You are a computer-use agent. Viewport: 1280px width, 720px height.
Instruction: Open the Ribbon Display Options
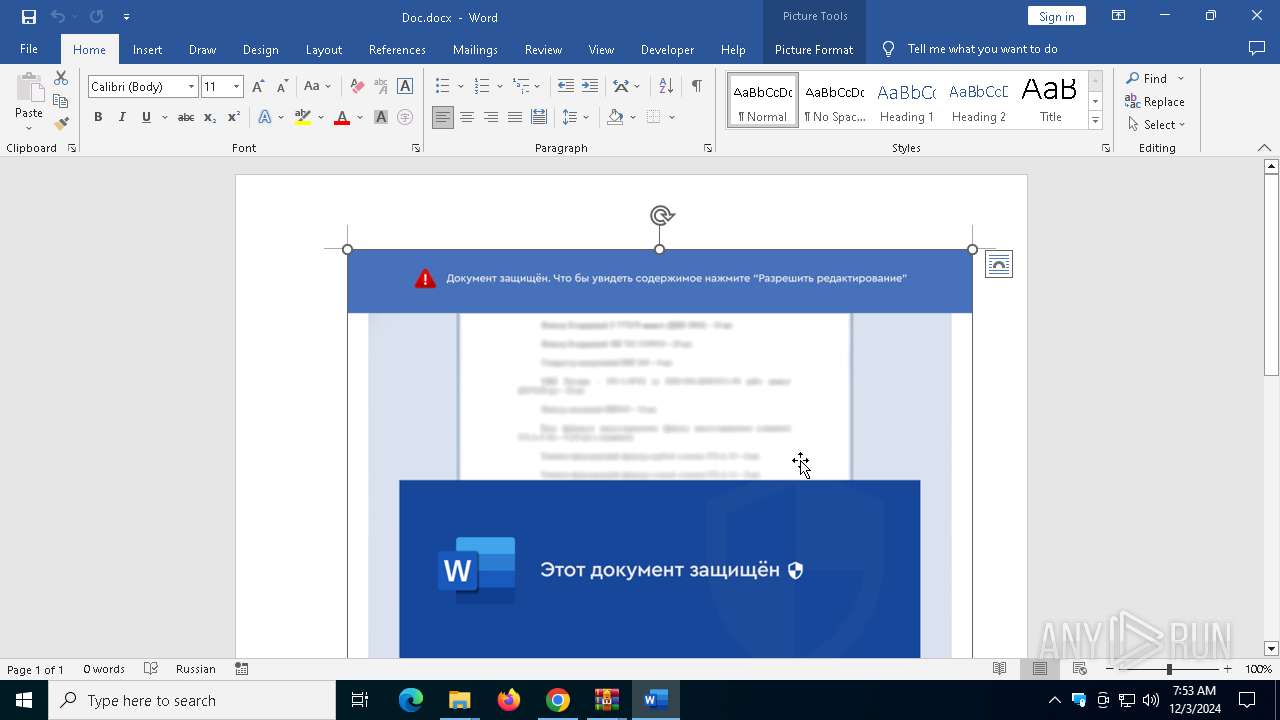(x=1119, y=16)
